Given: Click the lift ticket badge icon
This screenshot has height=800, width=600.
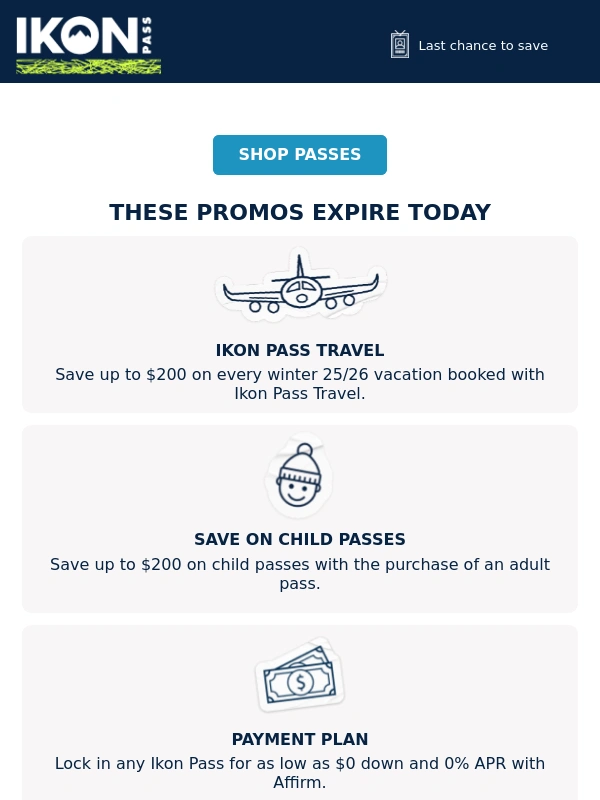Looking at the screenshot, I should (400, 45).
